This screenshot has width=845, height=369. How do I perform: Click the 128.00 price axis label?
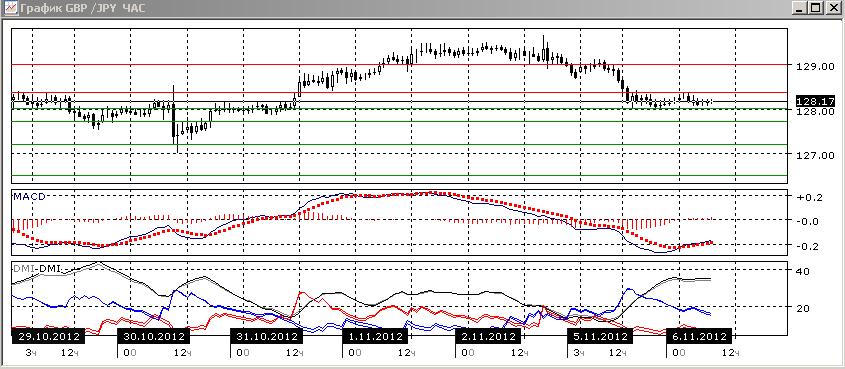[x=814, y=111]
